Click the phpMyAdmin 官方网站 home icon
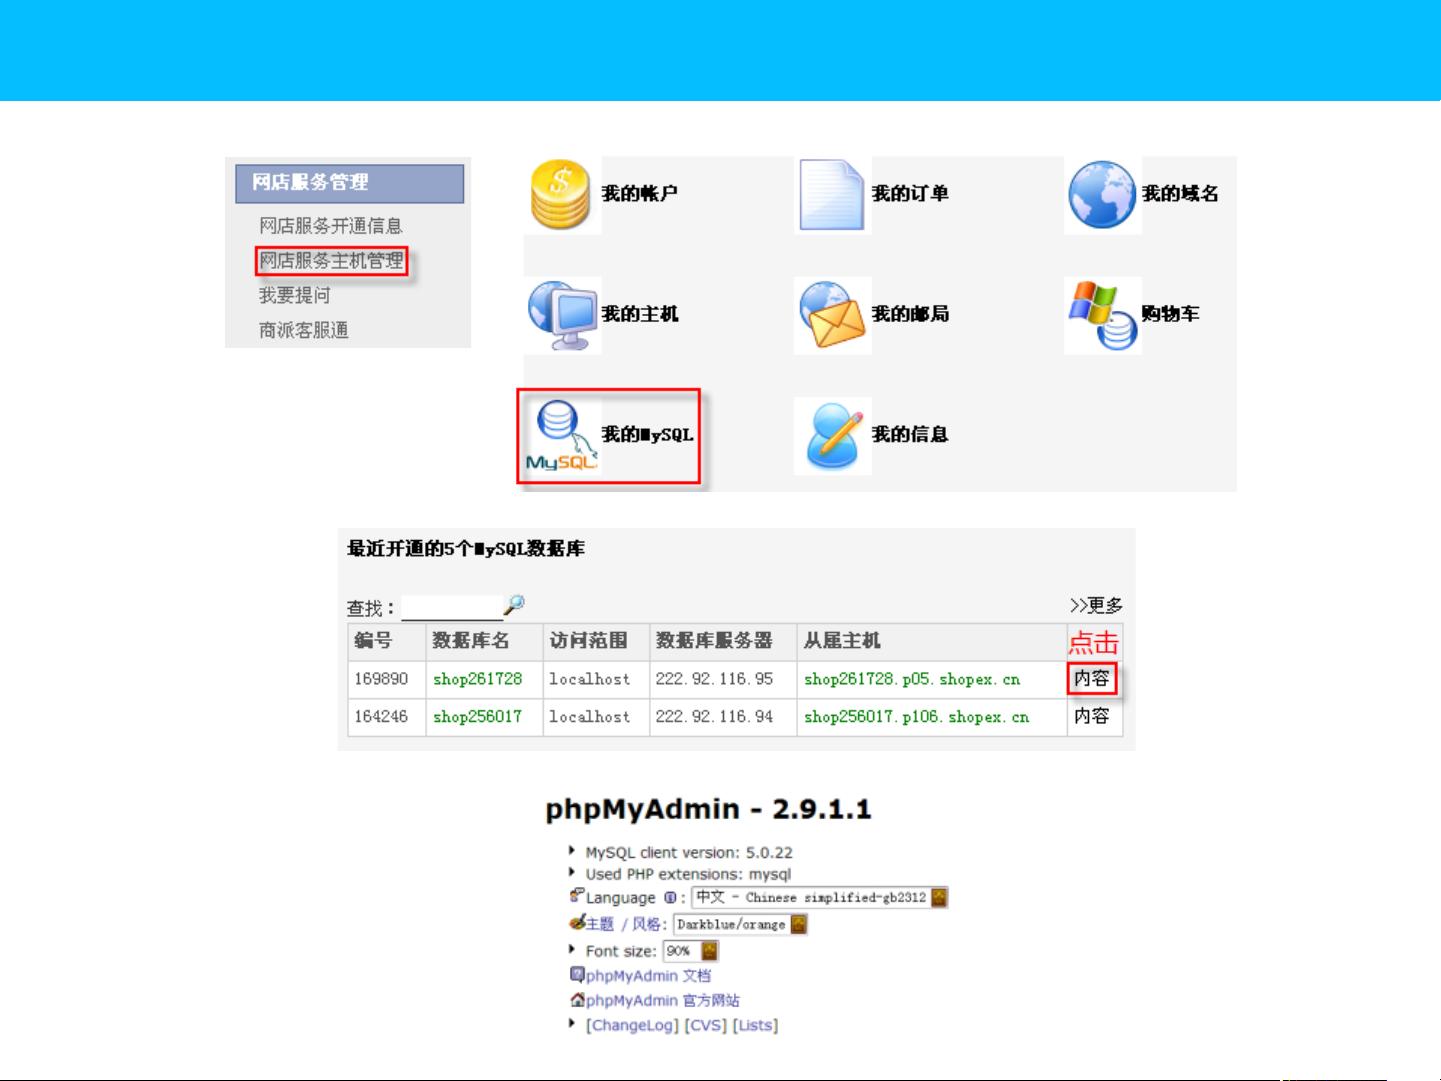This screenshot has width=1441, height=1081. 577,999
